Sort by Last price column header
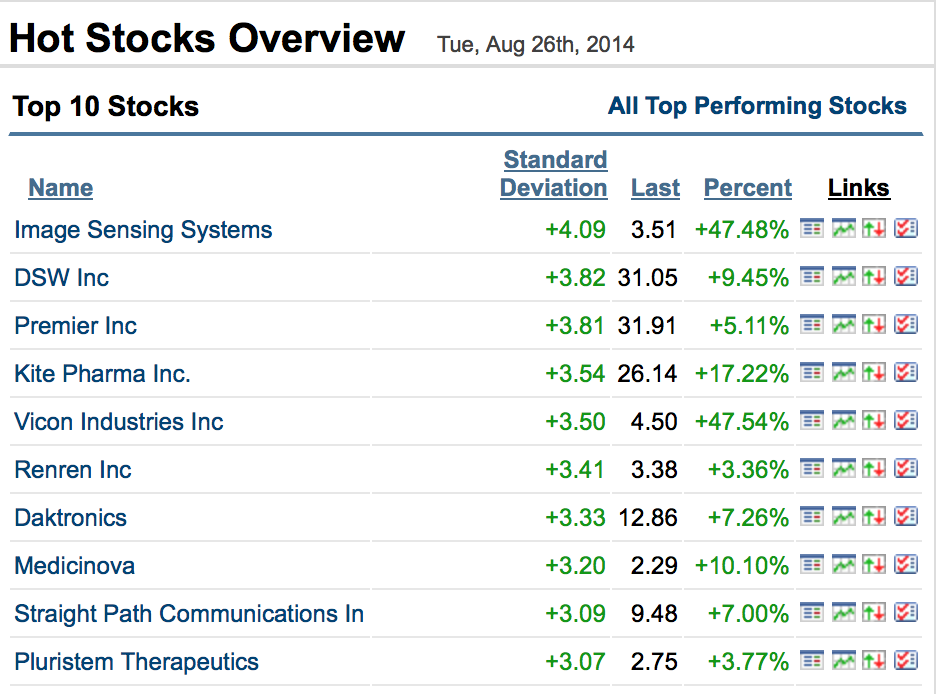 pyautogui.click(x=655, y=188)
